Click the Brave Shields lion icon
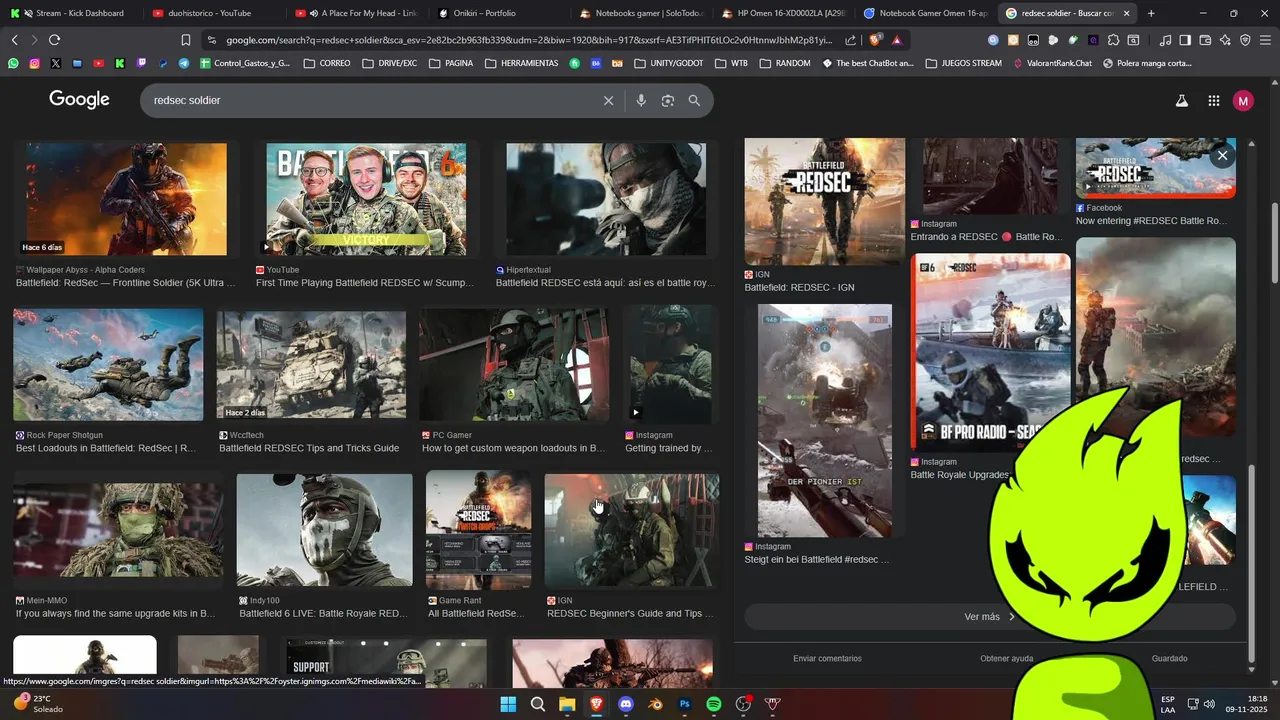This screenshot has height=720, width=1280. pos(875,40)
